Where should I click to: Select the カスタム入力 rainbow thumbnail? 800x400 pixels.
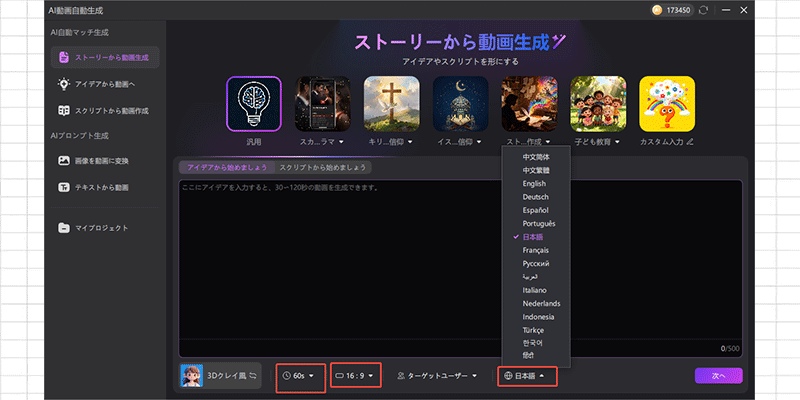tap(667, 104)
